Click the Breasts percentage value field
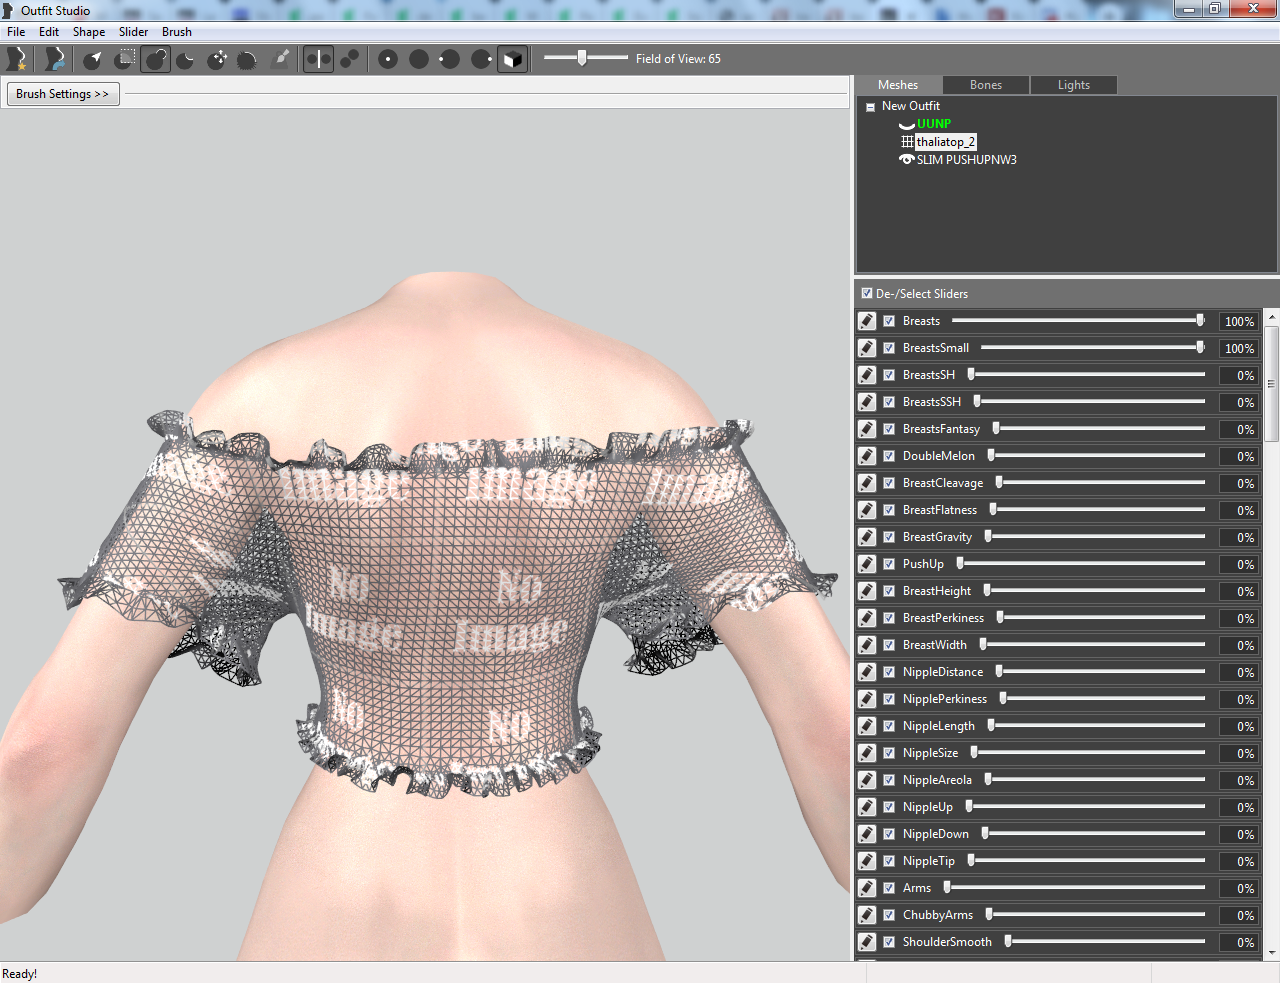1280x984 pixels. tap(1238, 321)
